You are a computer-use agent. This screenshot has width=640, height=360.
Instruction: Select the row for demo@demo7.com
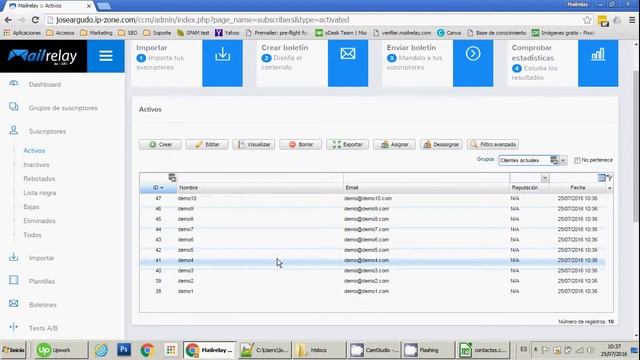click(x=372, y=229)
